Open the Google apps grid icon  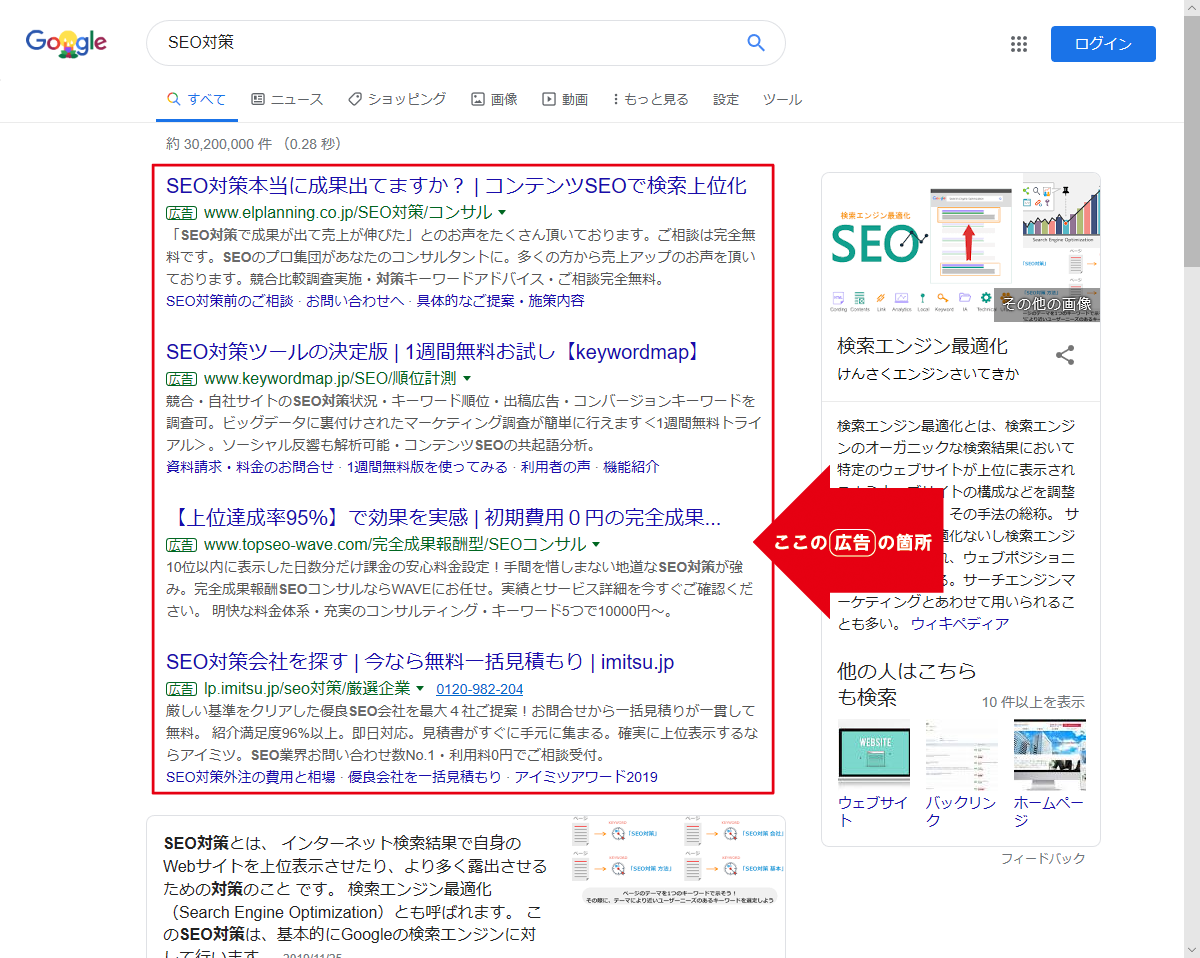1019,44
